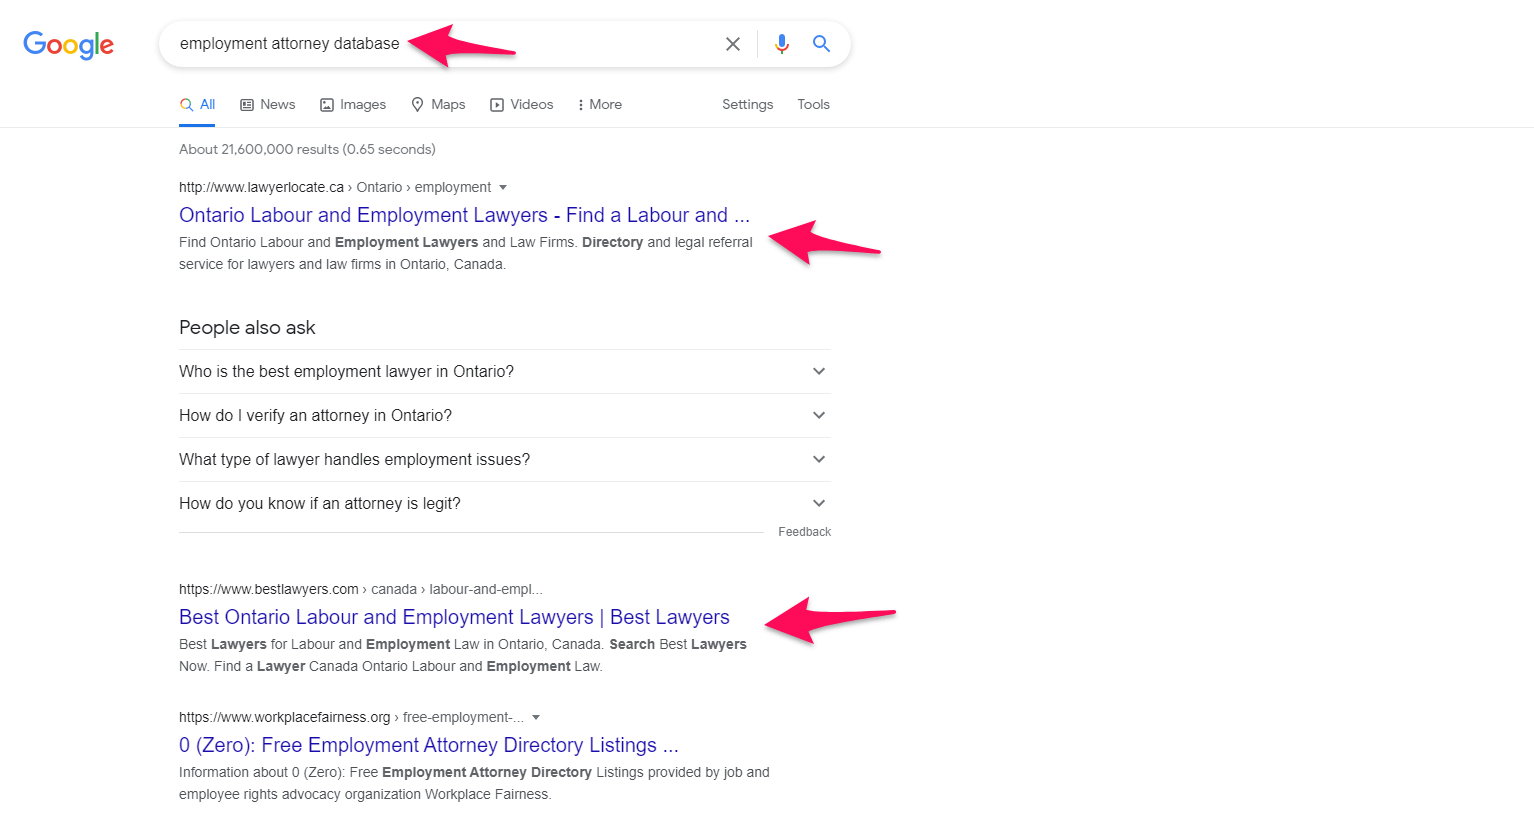1534x824 pixels.
Task: Expand 'How do I verify an attorney in Ontario?'
Action: coord(818,415)
